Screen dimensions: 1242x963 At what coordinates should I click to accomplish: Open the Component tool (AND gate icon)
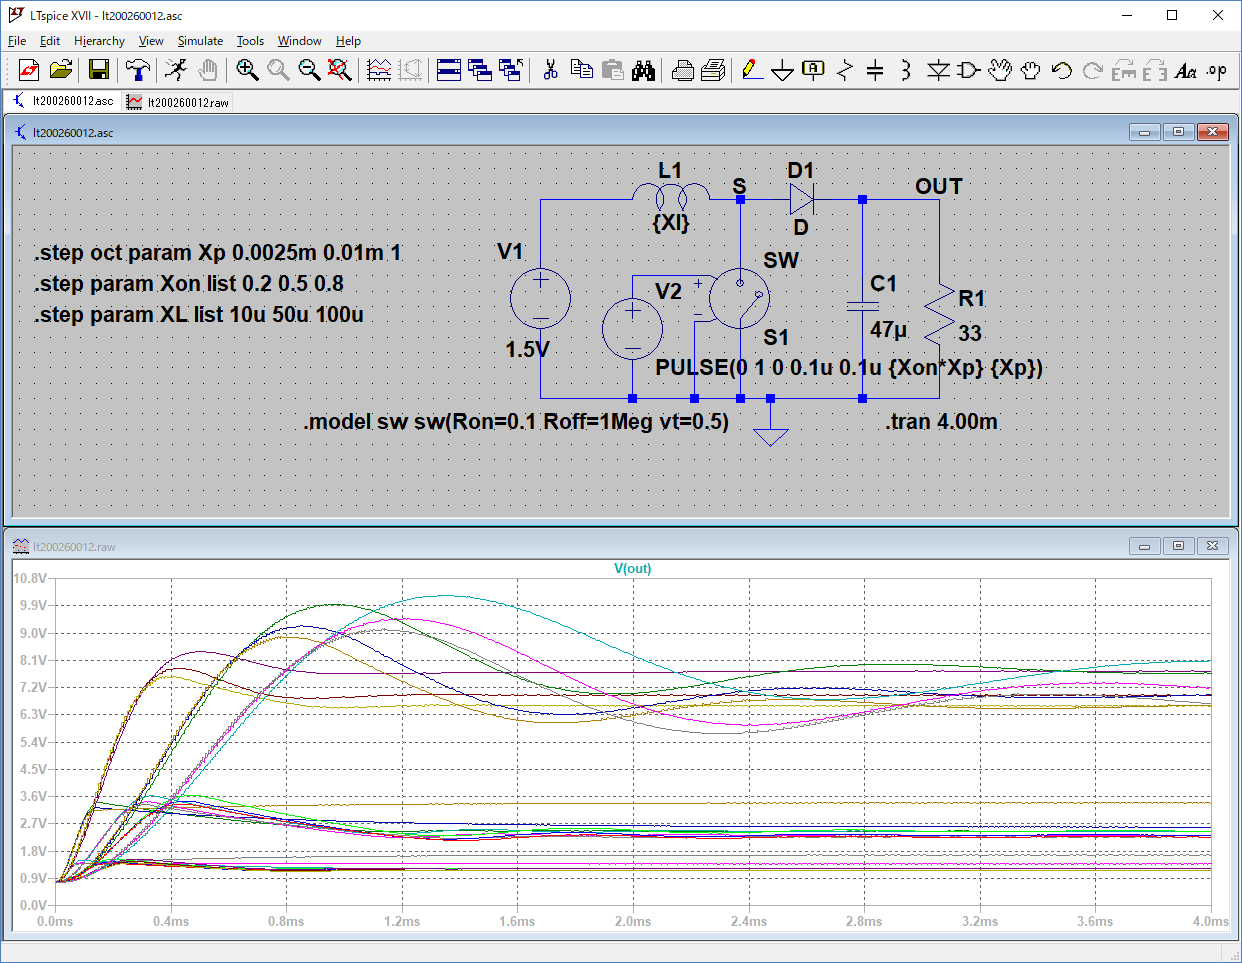click(968, 70)
